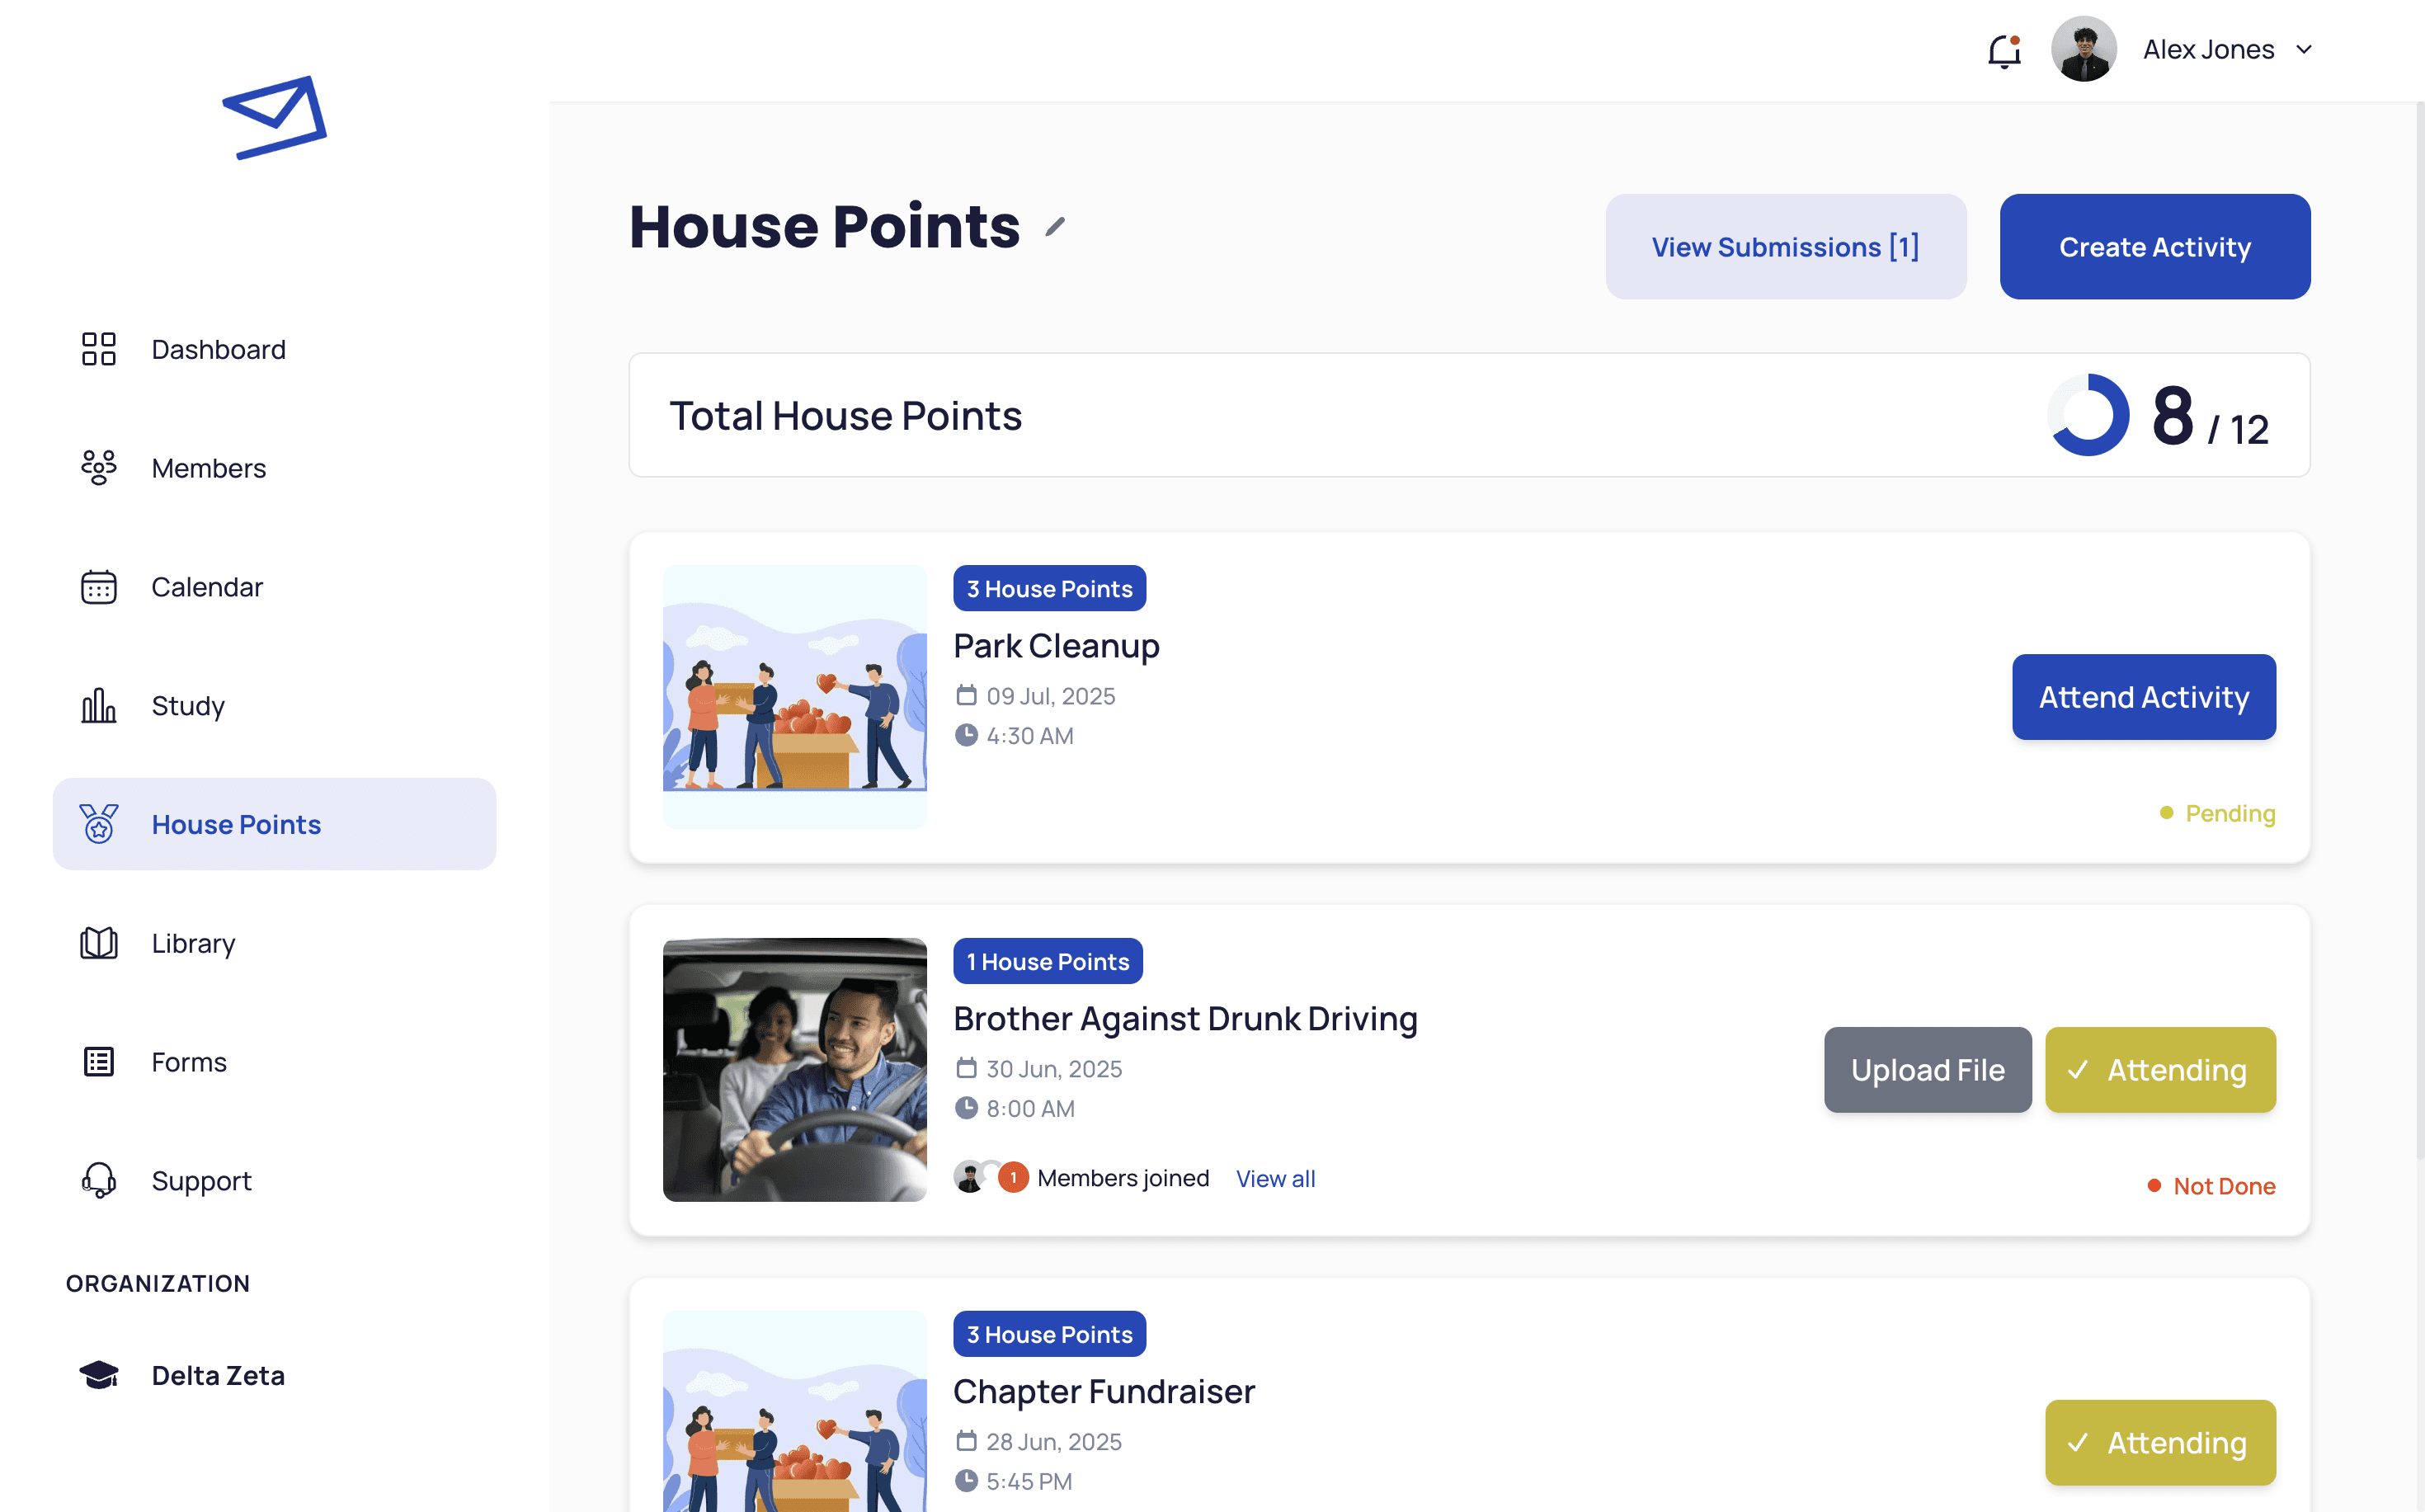Click the Members people icon in sidebar
This screenshot has height=1512, width=2425.
click(98, 467)
